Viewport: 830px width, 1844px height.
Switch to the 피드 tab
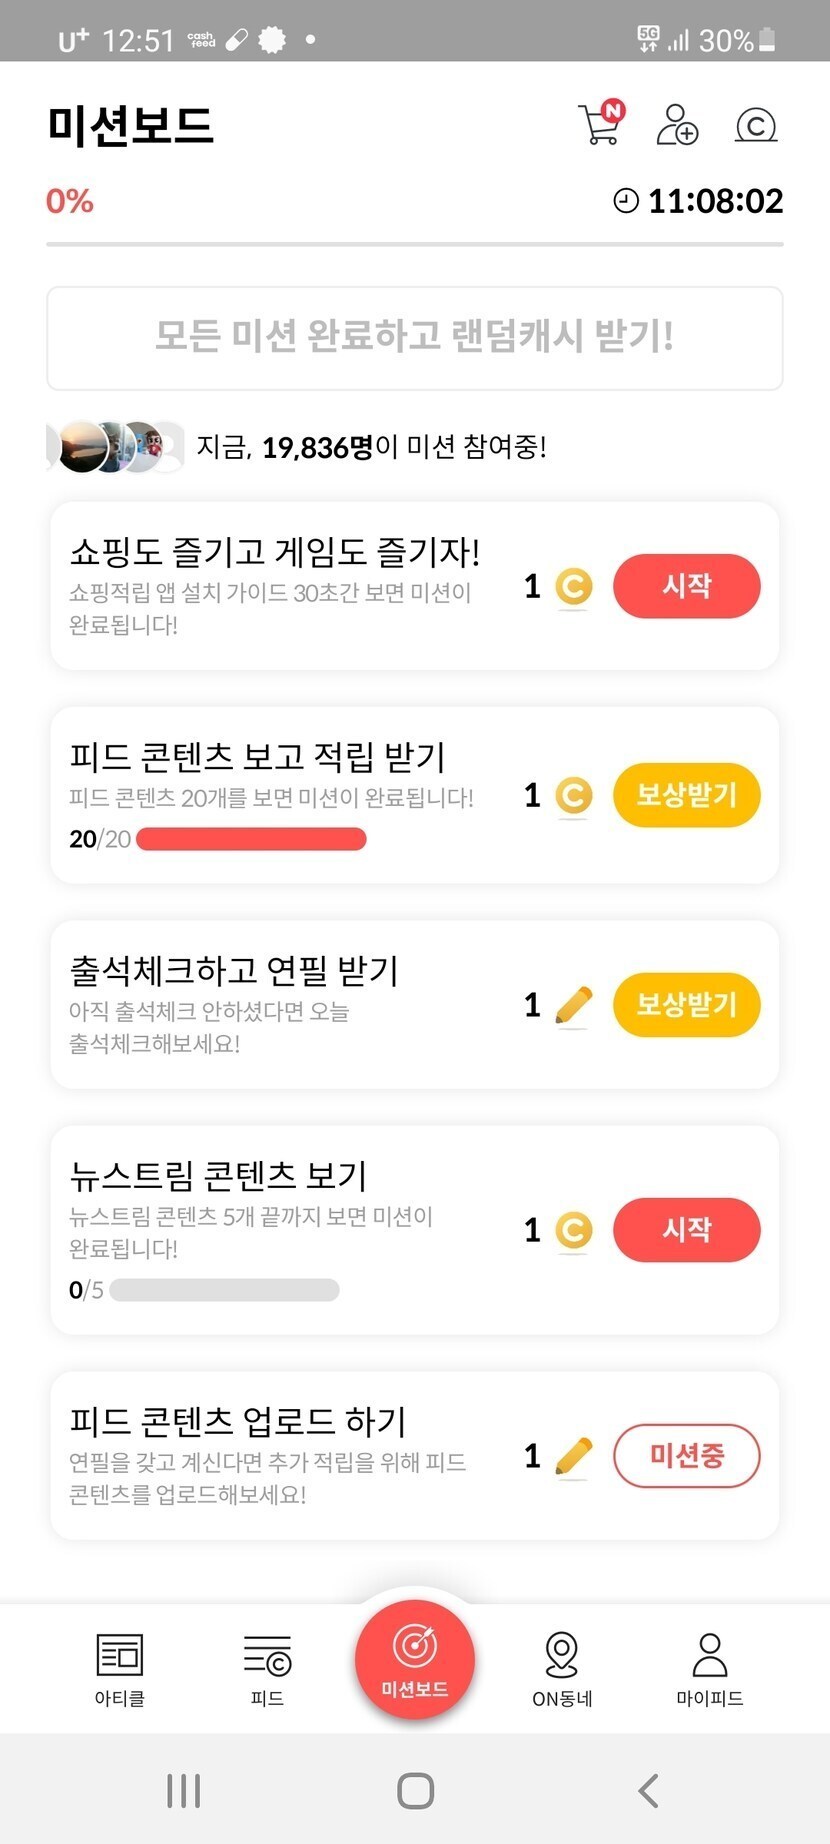[x=267, y=1668]
